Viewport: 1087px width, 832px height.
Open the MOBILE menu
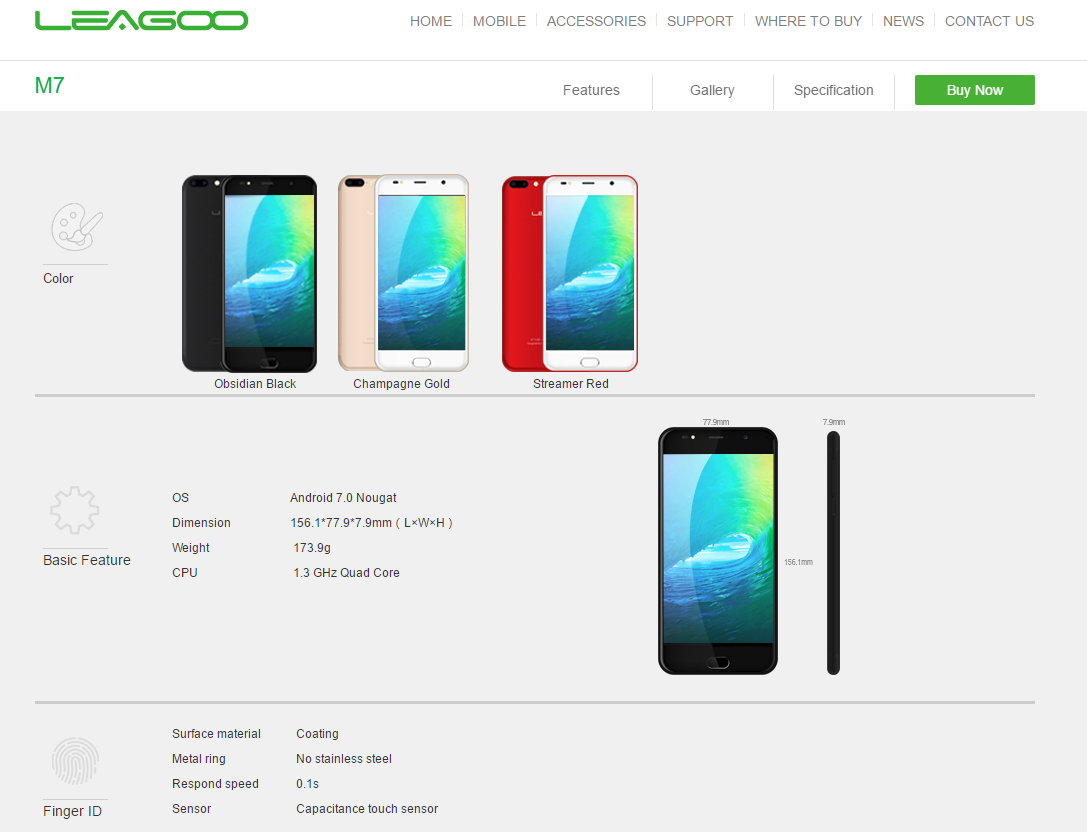coord(499,21)
